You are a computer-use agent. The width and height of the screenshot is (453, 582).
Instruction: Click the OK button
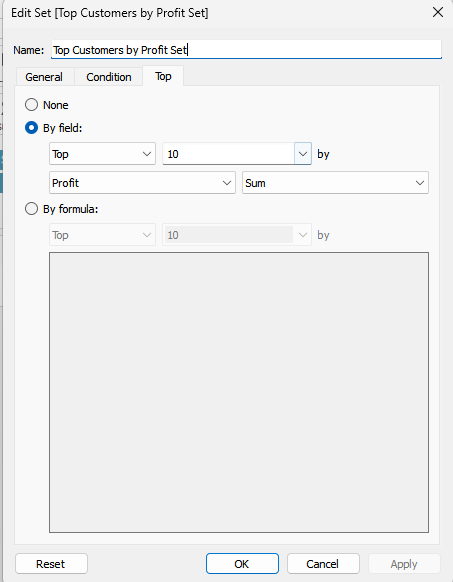click(242, 564)
